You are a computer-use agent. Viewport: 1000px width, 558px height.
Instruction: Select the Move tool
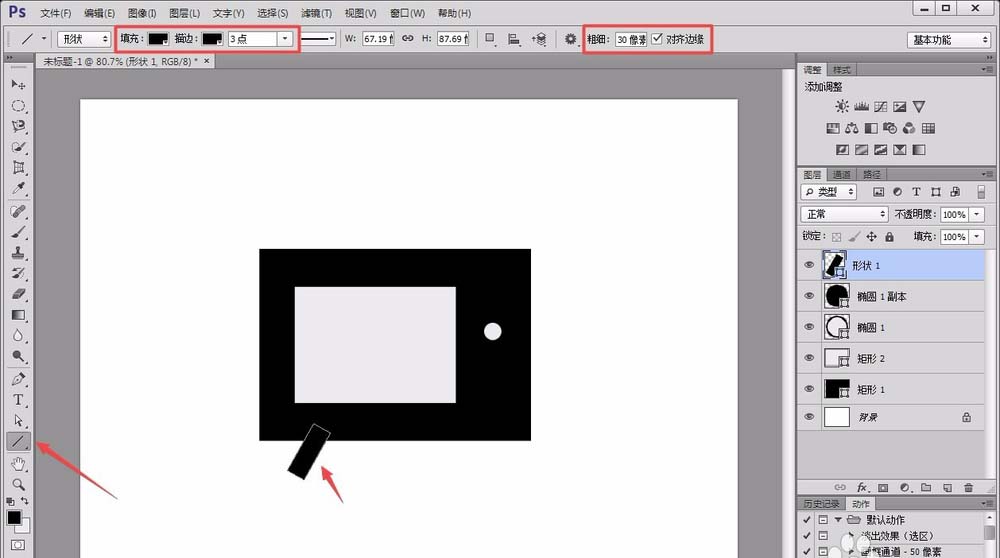coord(18,85)
